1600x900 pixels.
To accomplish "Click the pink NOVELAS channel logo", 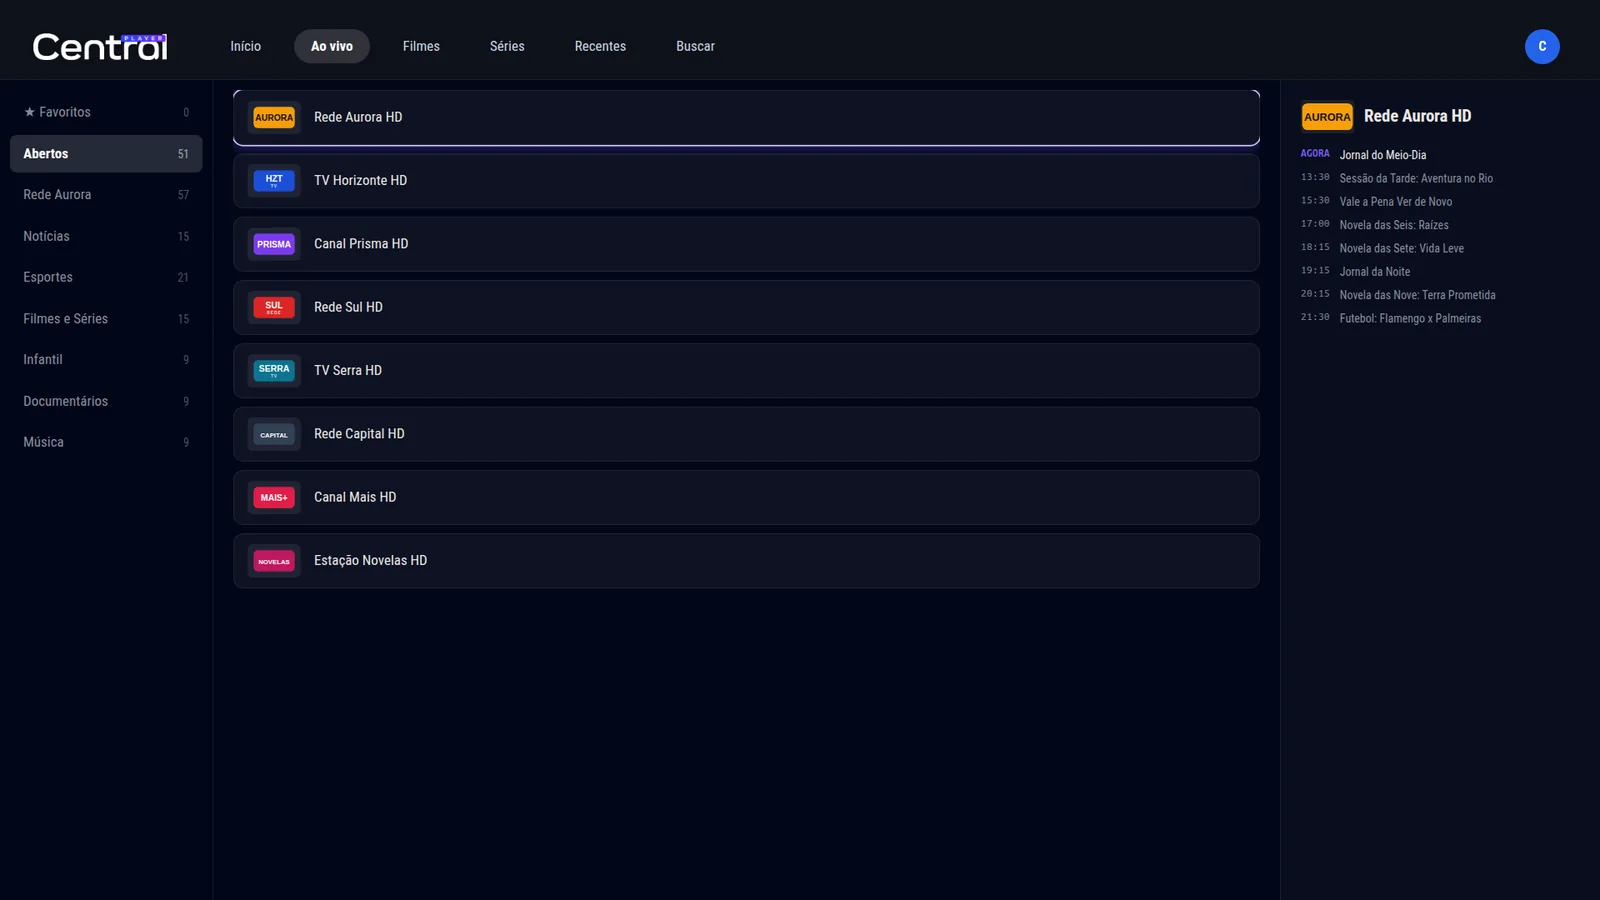I will tap(274, 561).
